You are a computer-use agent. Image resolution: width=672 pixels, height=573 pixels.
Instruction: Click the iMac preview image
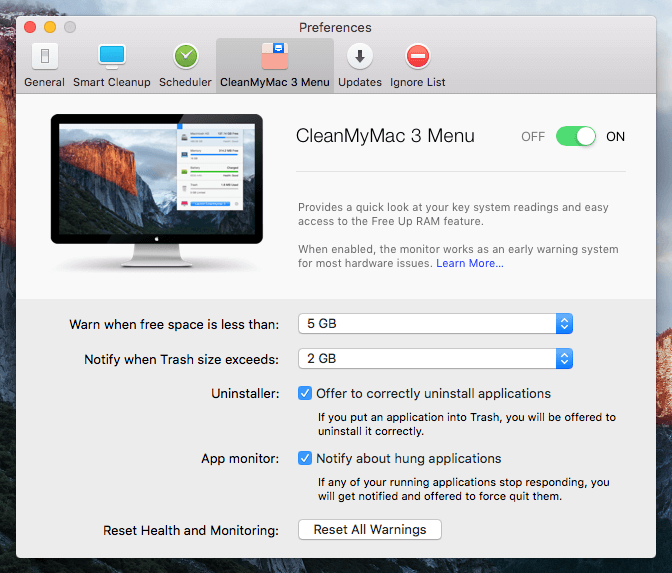click(157, 191)
